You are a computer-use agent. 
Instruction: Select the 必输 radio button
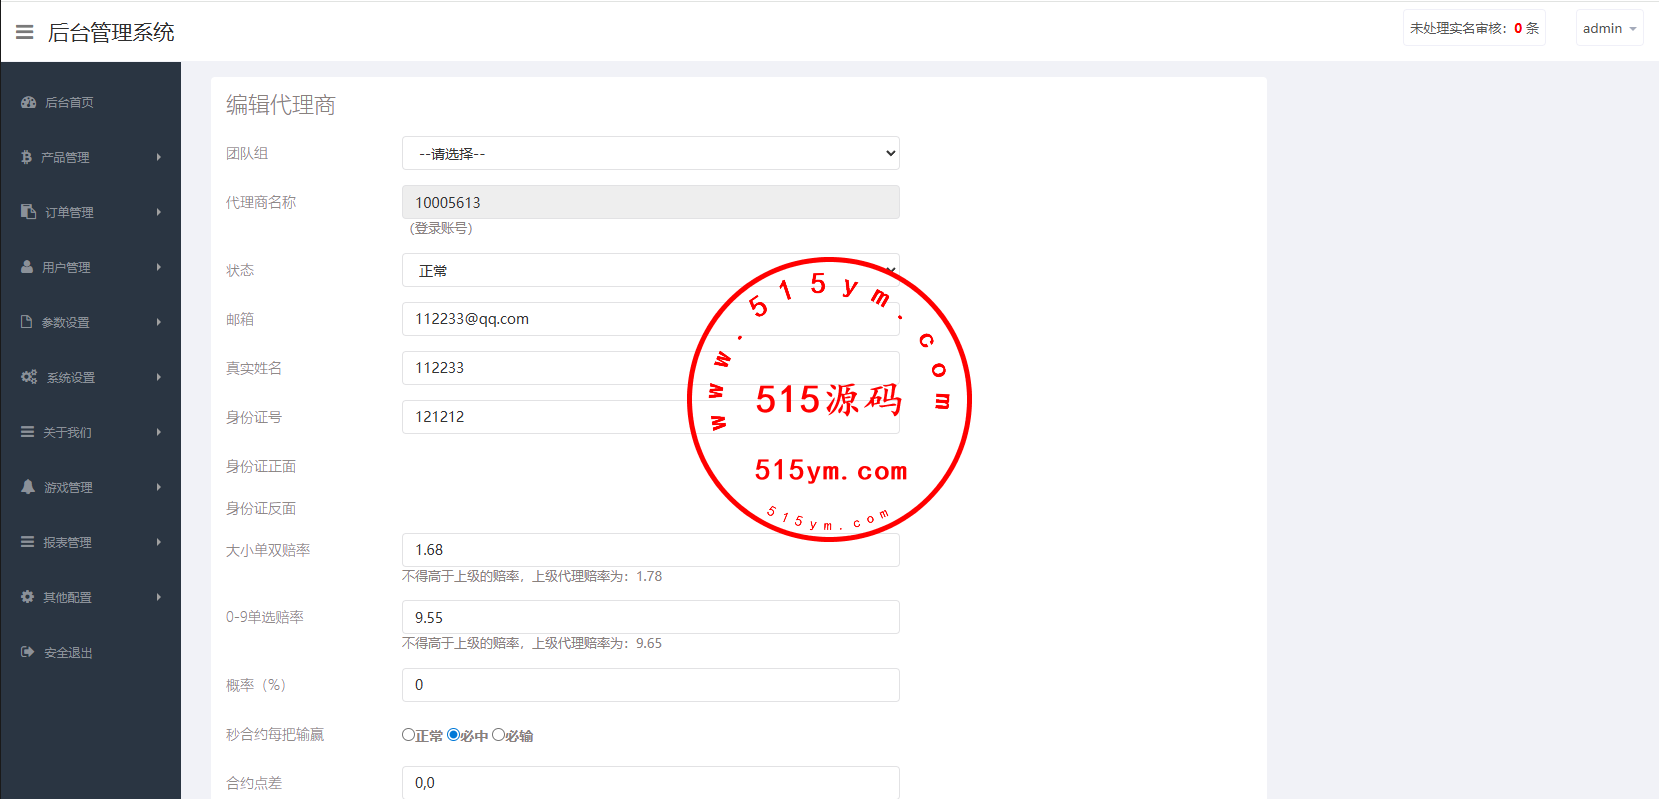tap(498, 735)
